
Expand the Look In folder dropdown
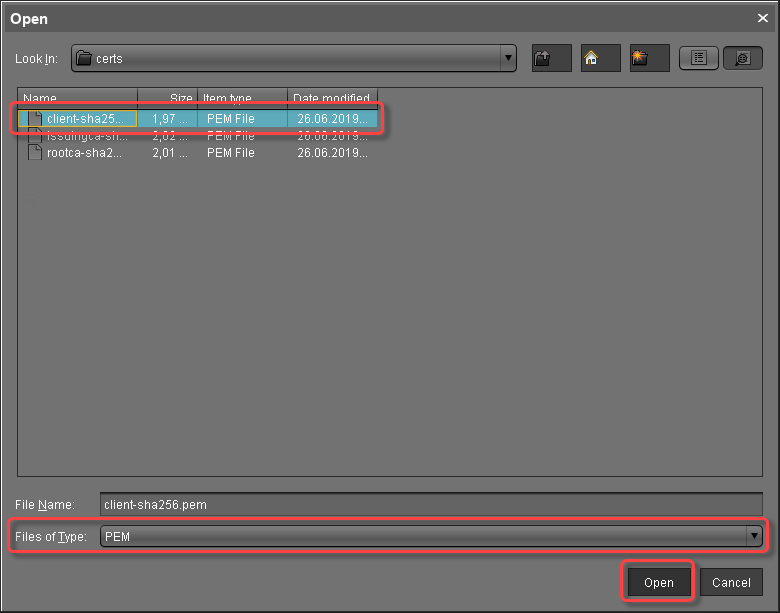tap(509, 58)
